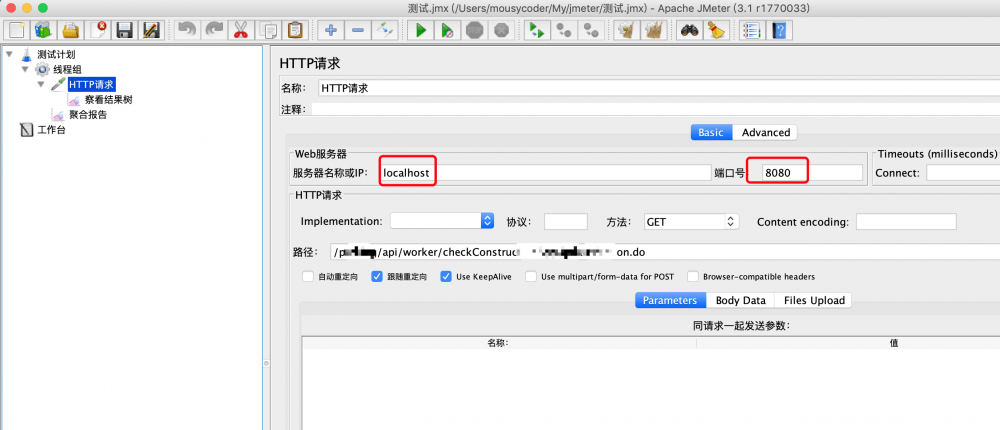Image resolution: width=1000 pixels, height=430 pixels.
Task: Switch to the Basic tab
Action: tap(711, 132)
